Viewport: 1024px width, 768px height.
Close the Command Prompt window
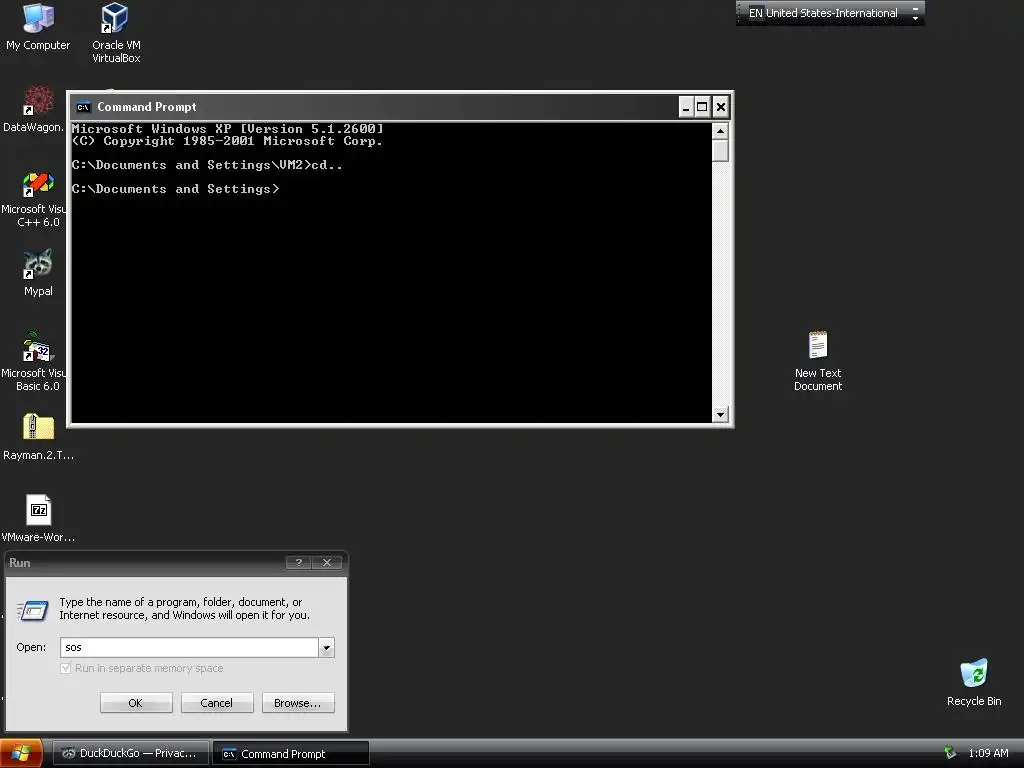coord(720,107)
